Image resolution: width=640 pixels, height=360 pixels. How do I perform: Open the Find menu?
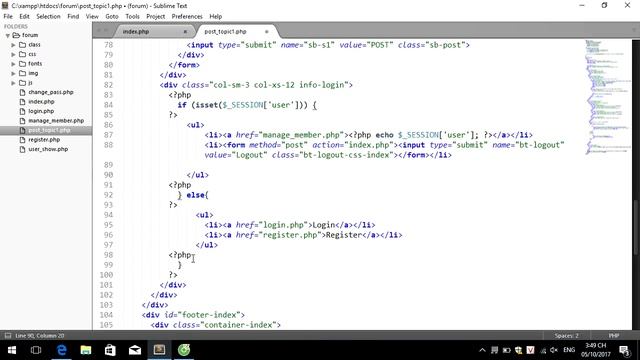(x=73, y=16)
